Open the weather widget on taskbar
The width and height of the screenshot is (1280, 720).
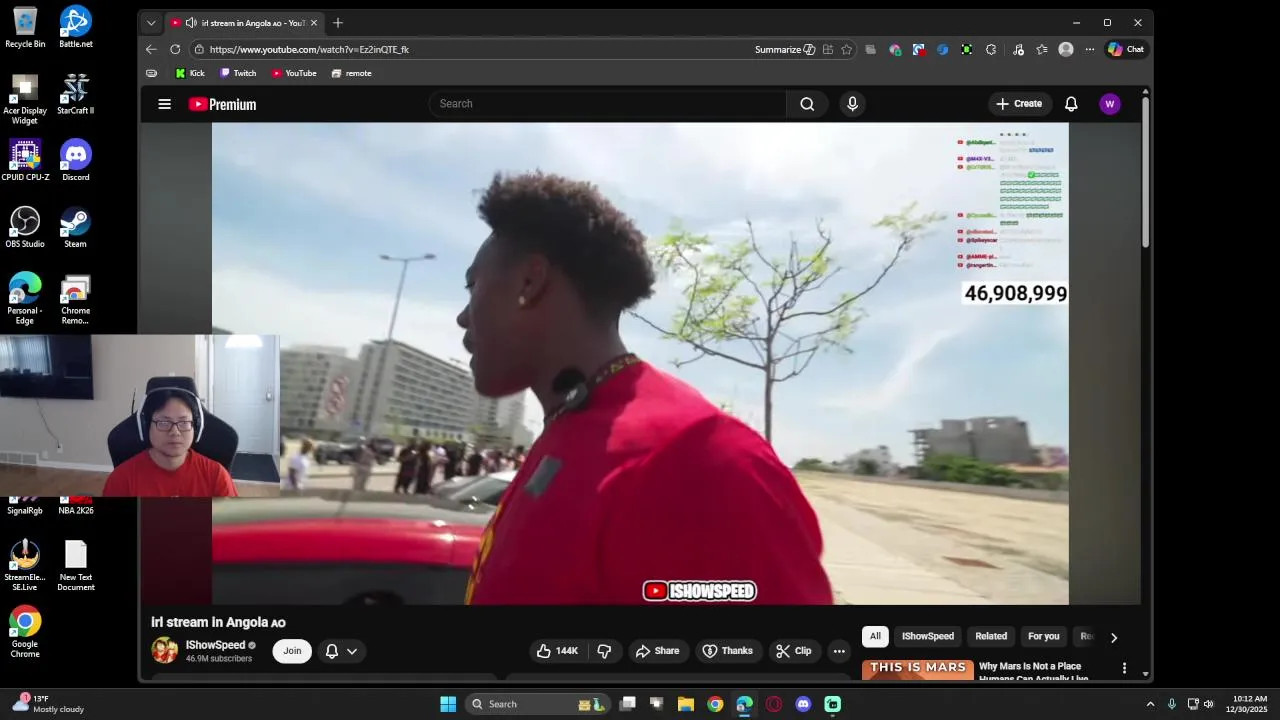tap(48, 704)
